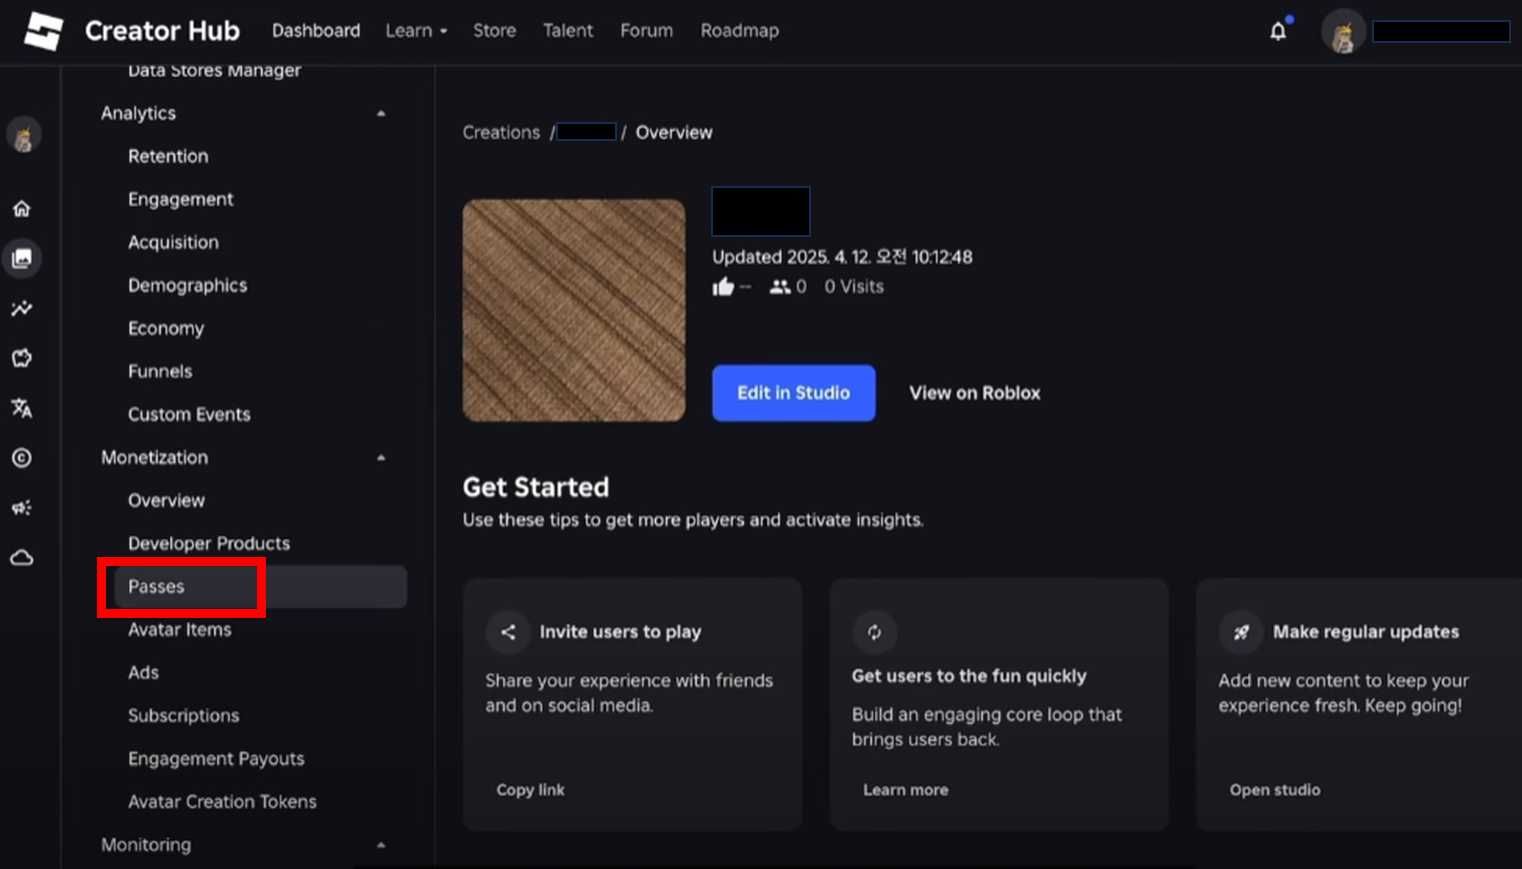The image size is (1522, 869).
Task: Select Engagement under Analytics
Action: pos(180,199)
